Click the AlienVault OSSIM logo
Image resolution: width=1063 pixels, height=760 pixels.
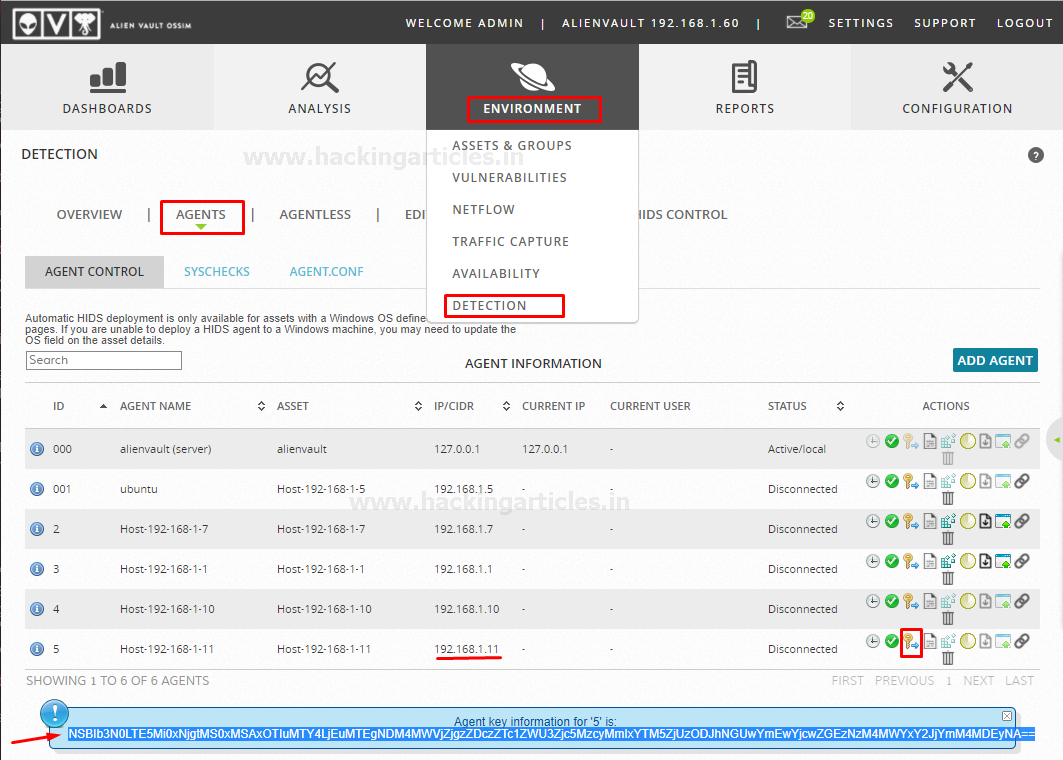tap(57, 24)
